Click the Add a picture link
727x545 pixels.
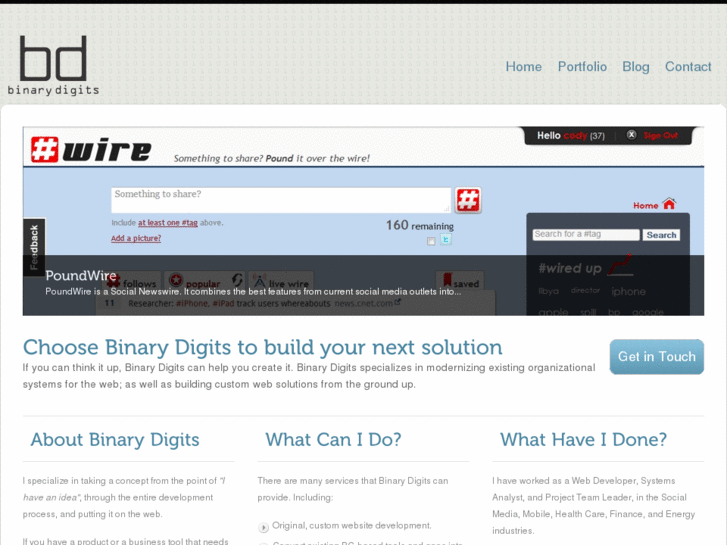136,238
